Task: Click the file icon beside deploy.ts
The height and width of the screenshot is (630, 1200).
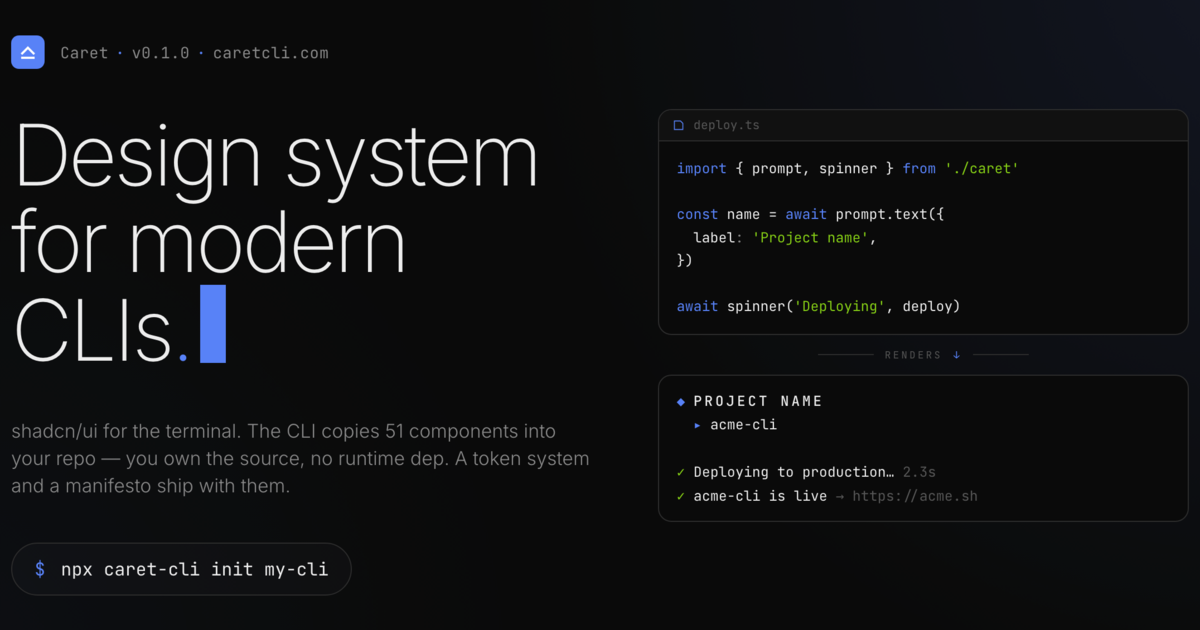Action: [x=679, y=126]
